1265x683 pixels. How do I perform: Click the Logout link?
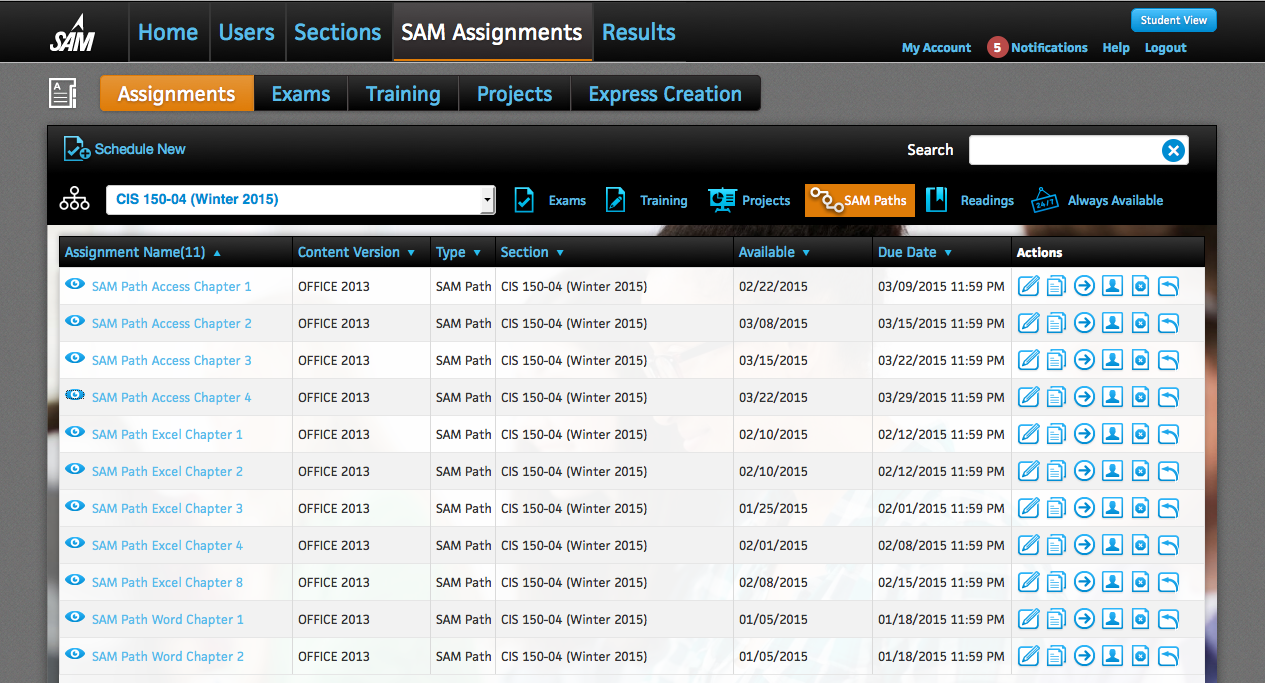pyautogui.click(x=1166, y=48)
